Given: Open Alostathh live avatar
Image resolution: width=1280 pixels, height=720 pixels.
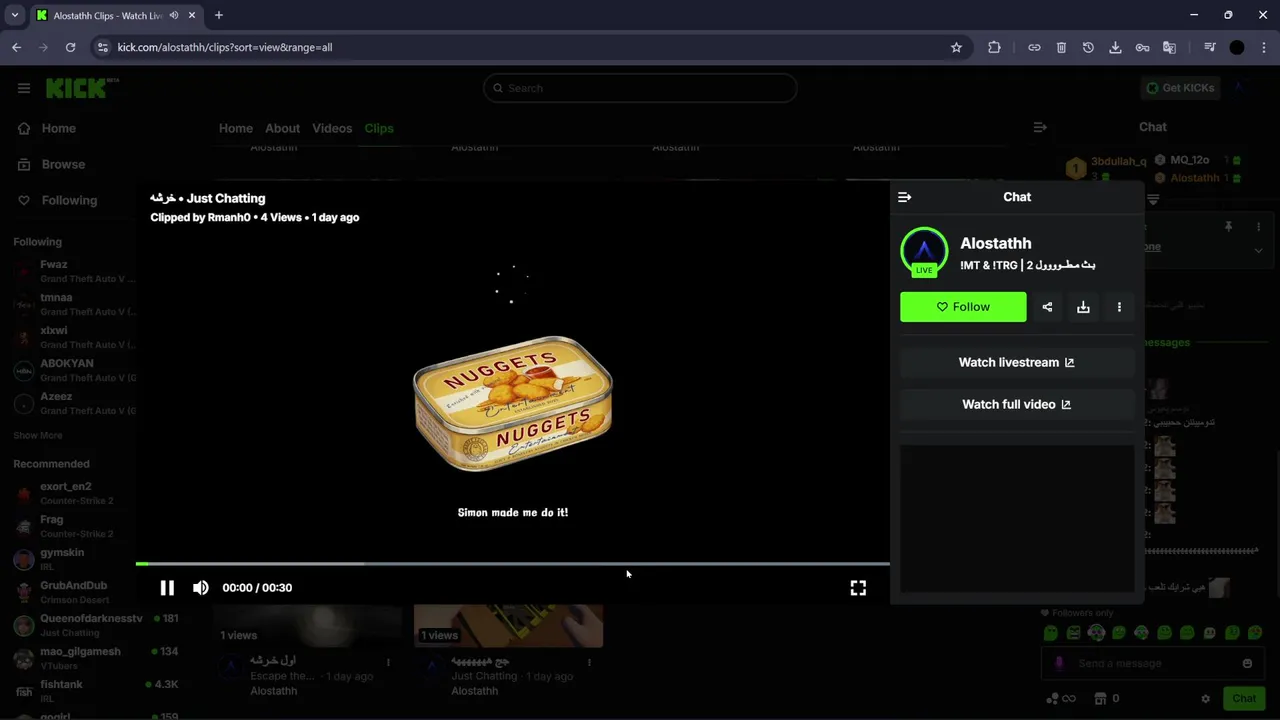Looking at the screenshot, I should 924,252.
